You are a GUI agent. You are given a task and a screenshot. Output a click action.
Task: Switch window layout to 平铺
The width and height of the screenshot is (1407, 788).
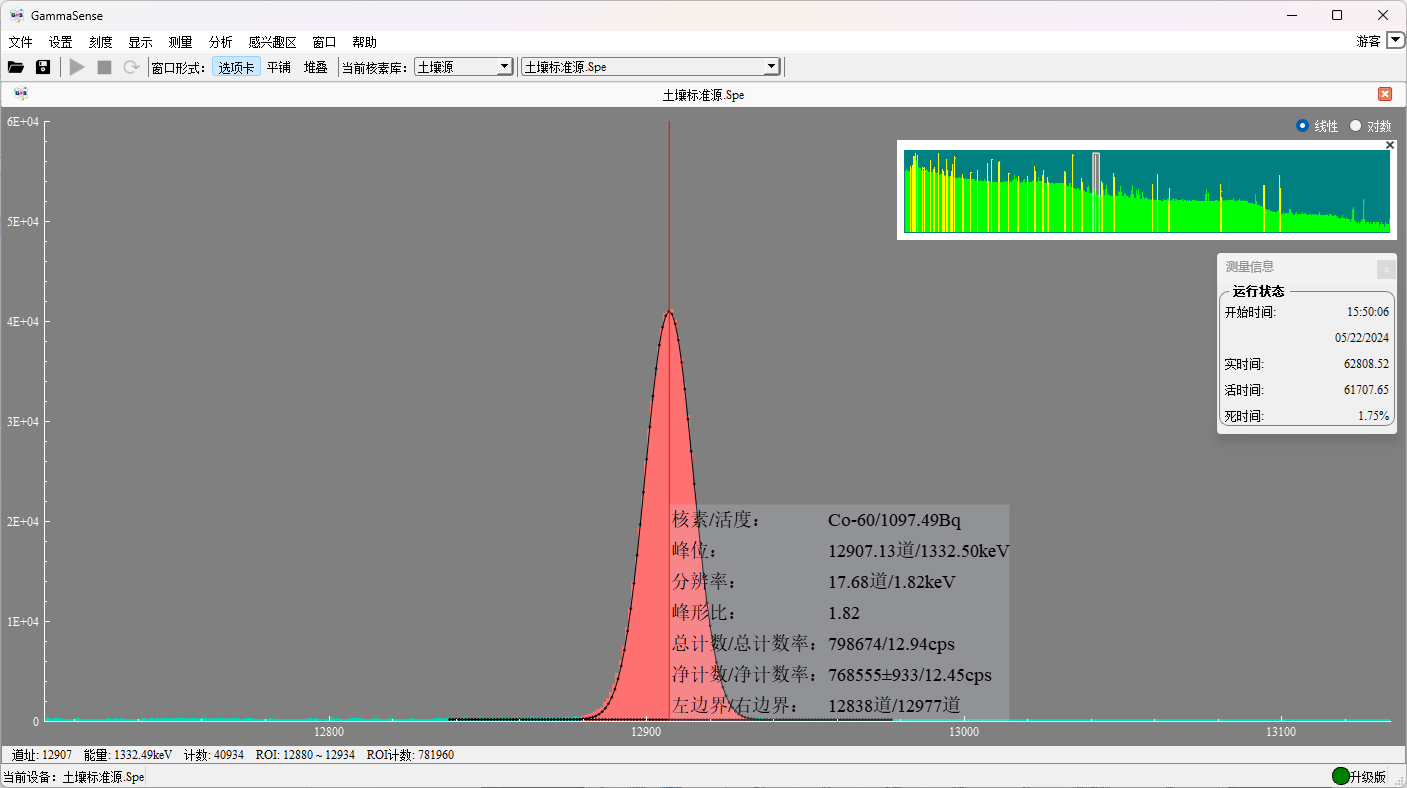click(x=279, y=67)
